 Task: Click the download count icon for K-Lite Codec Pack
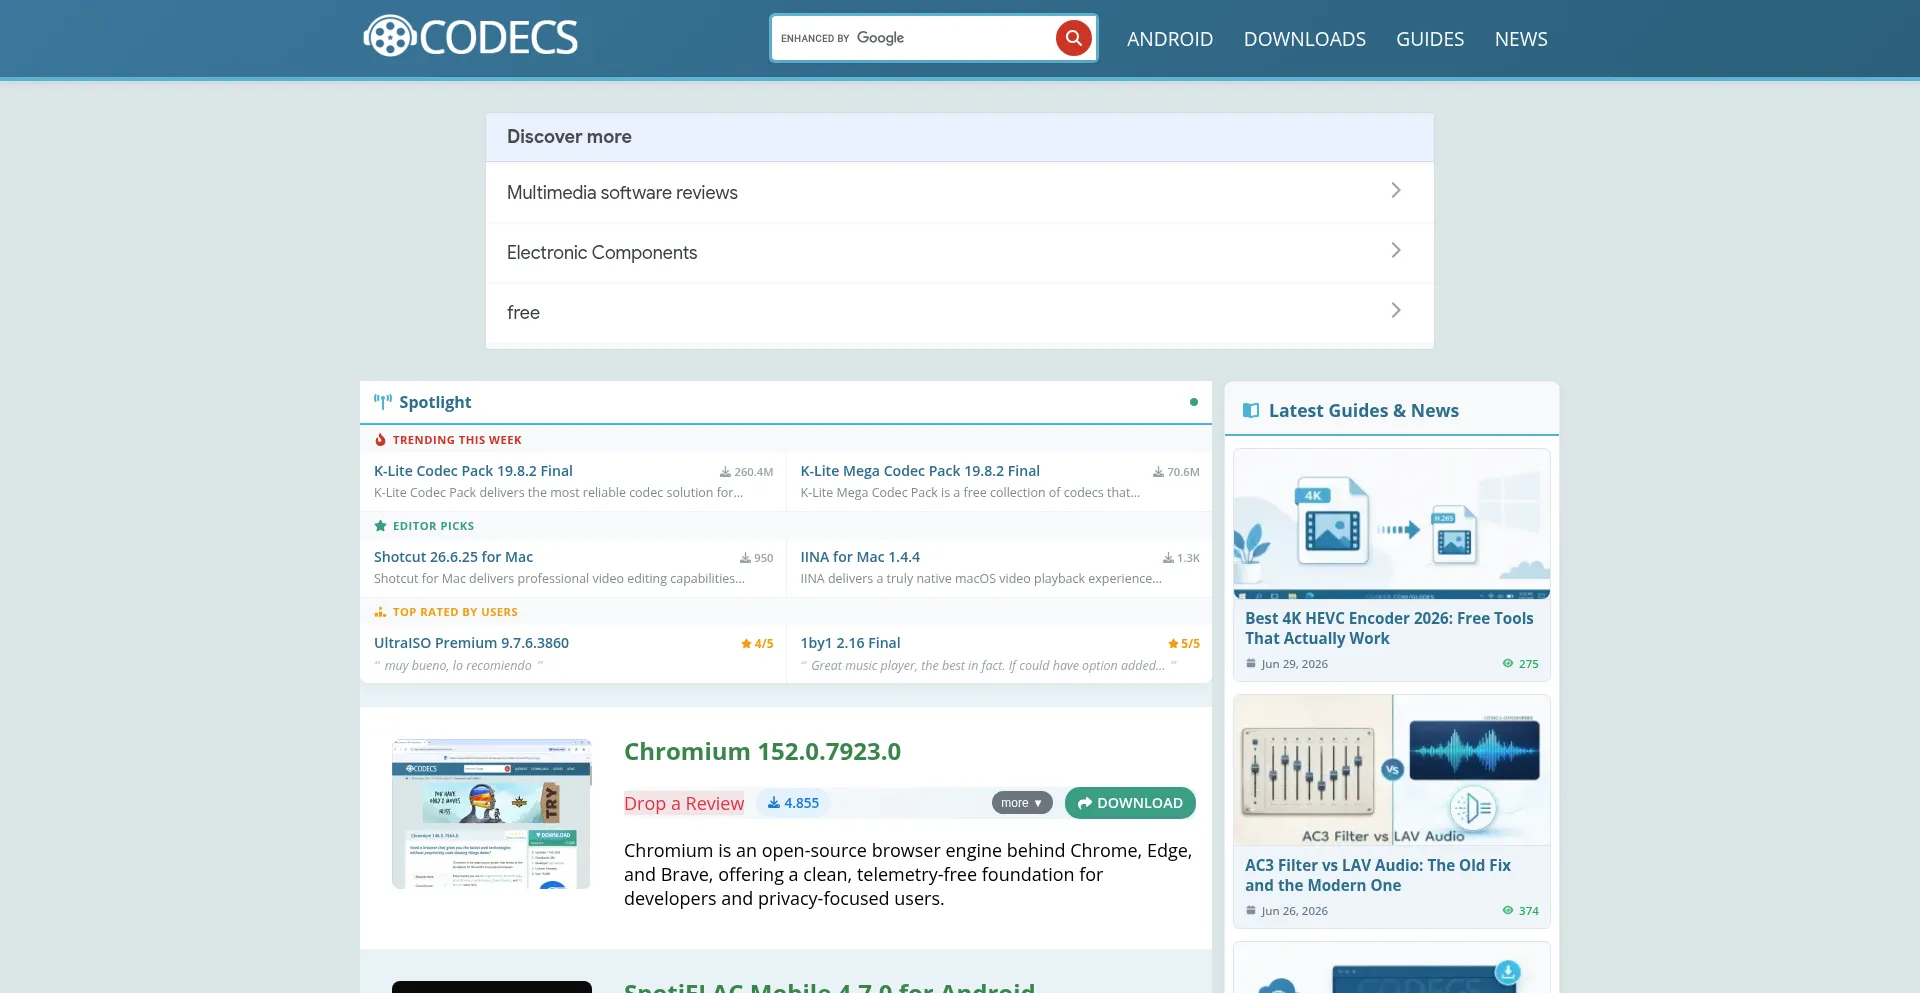coord(725,472)
